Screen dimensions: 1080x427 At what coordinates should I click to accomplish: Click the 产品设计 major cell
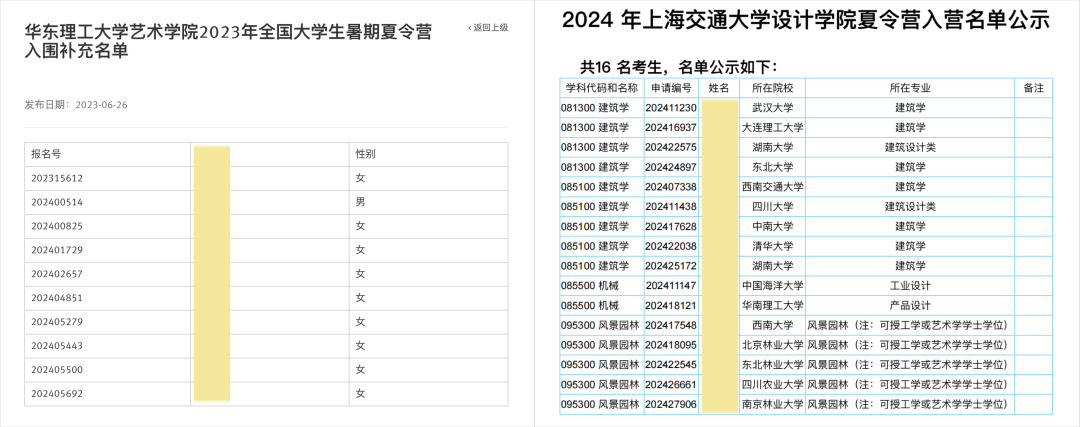tap(910, 305)
